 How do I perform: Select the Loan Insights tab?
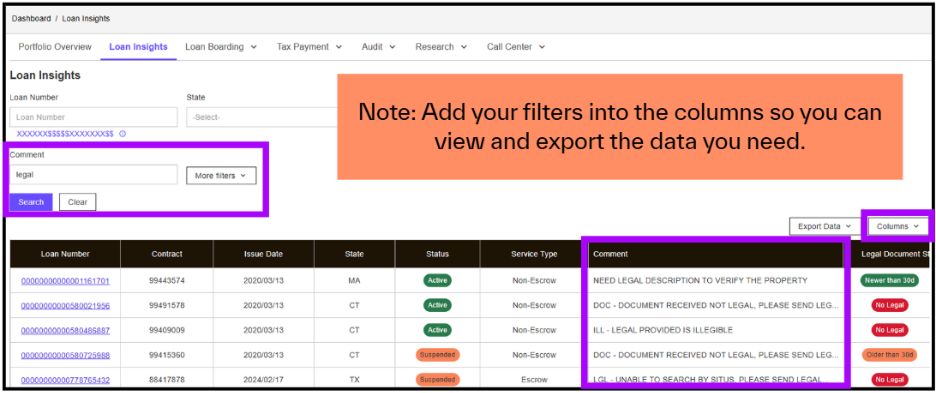click(x=138, y=47)
